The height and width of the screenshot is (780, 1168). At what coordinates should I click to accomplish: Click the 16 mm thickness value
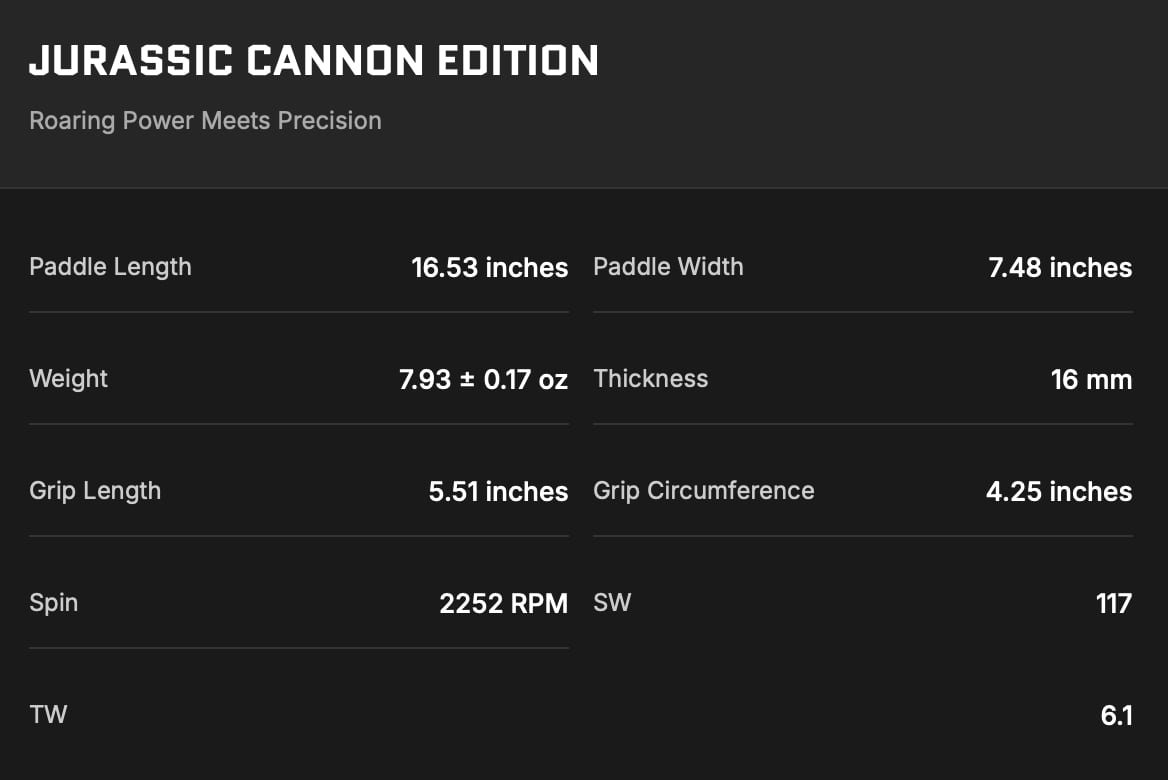coord(1091,380)
